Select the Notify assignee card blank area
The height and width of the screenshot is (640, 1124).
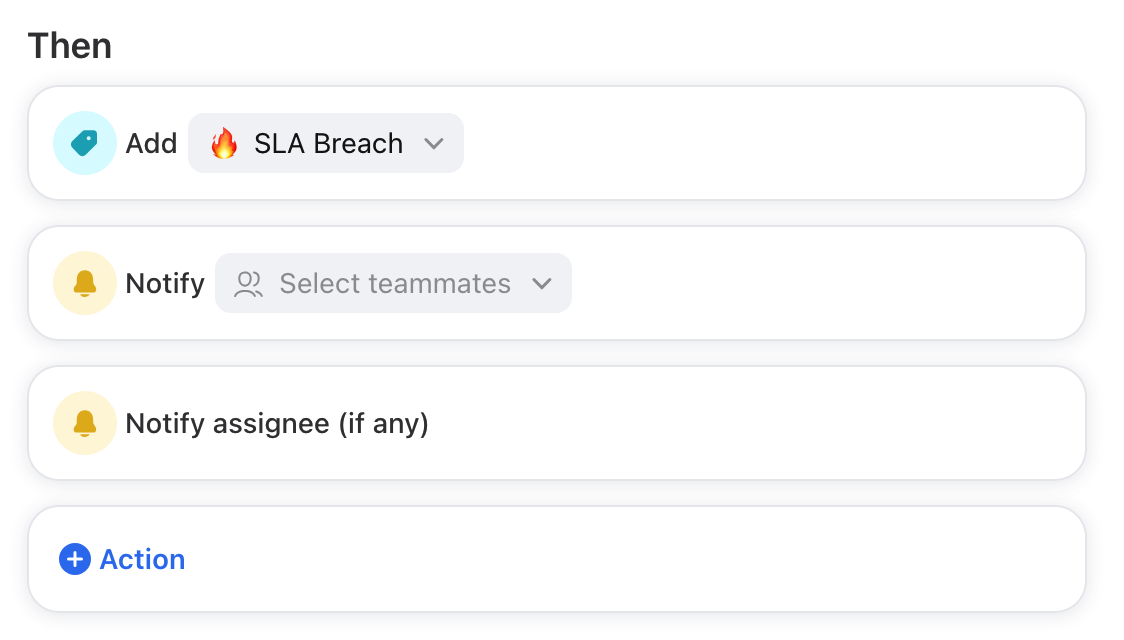point(753,423)
